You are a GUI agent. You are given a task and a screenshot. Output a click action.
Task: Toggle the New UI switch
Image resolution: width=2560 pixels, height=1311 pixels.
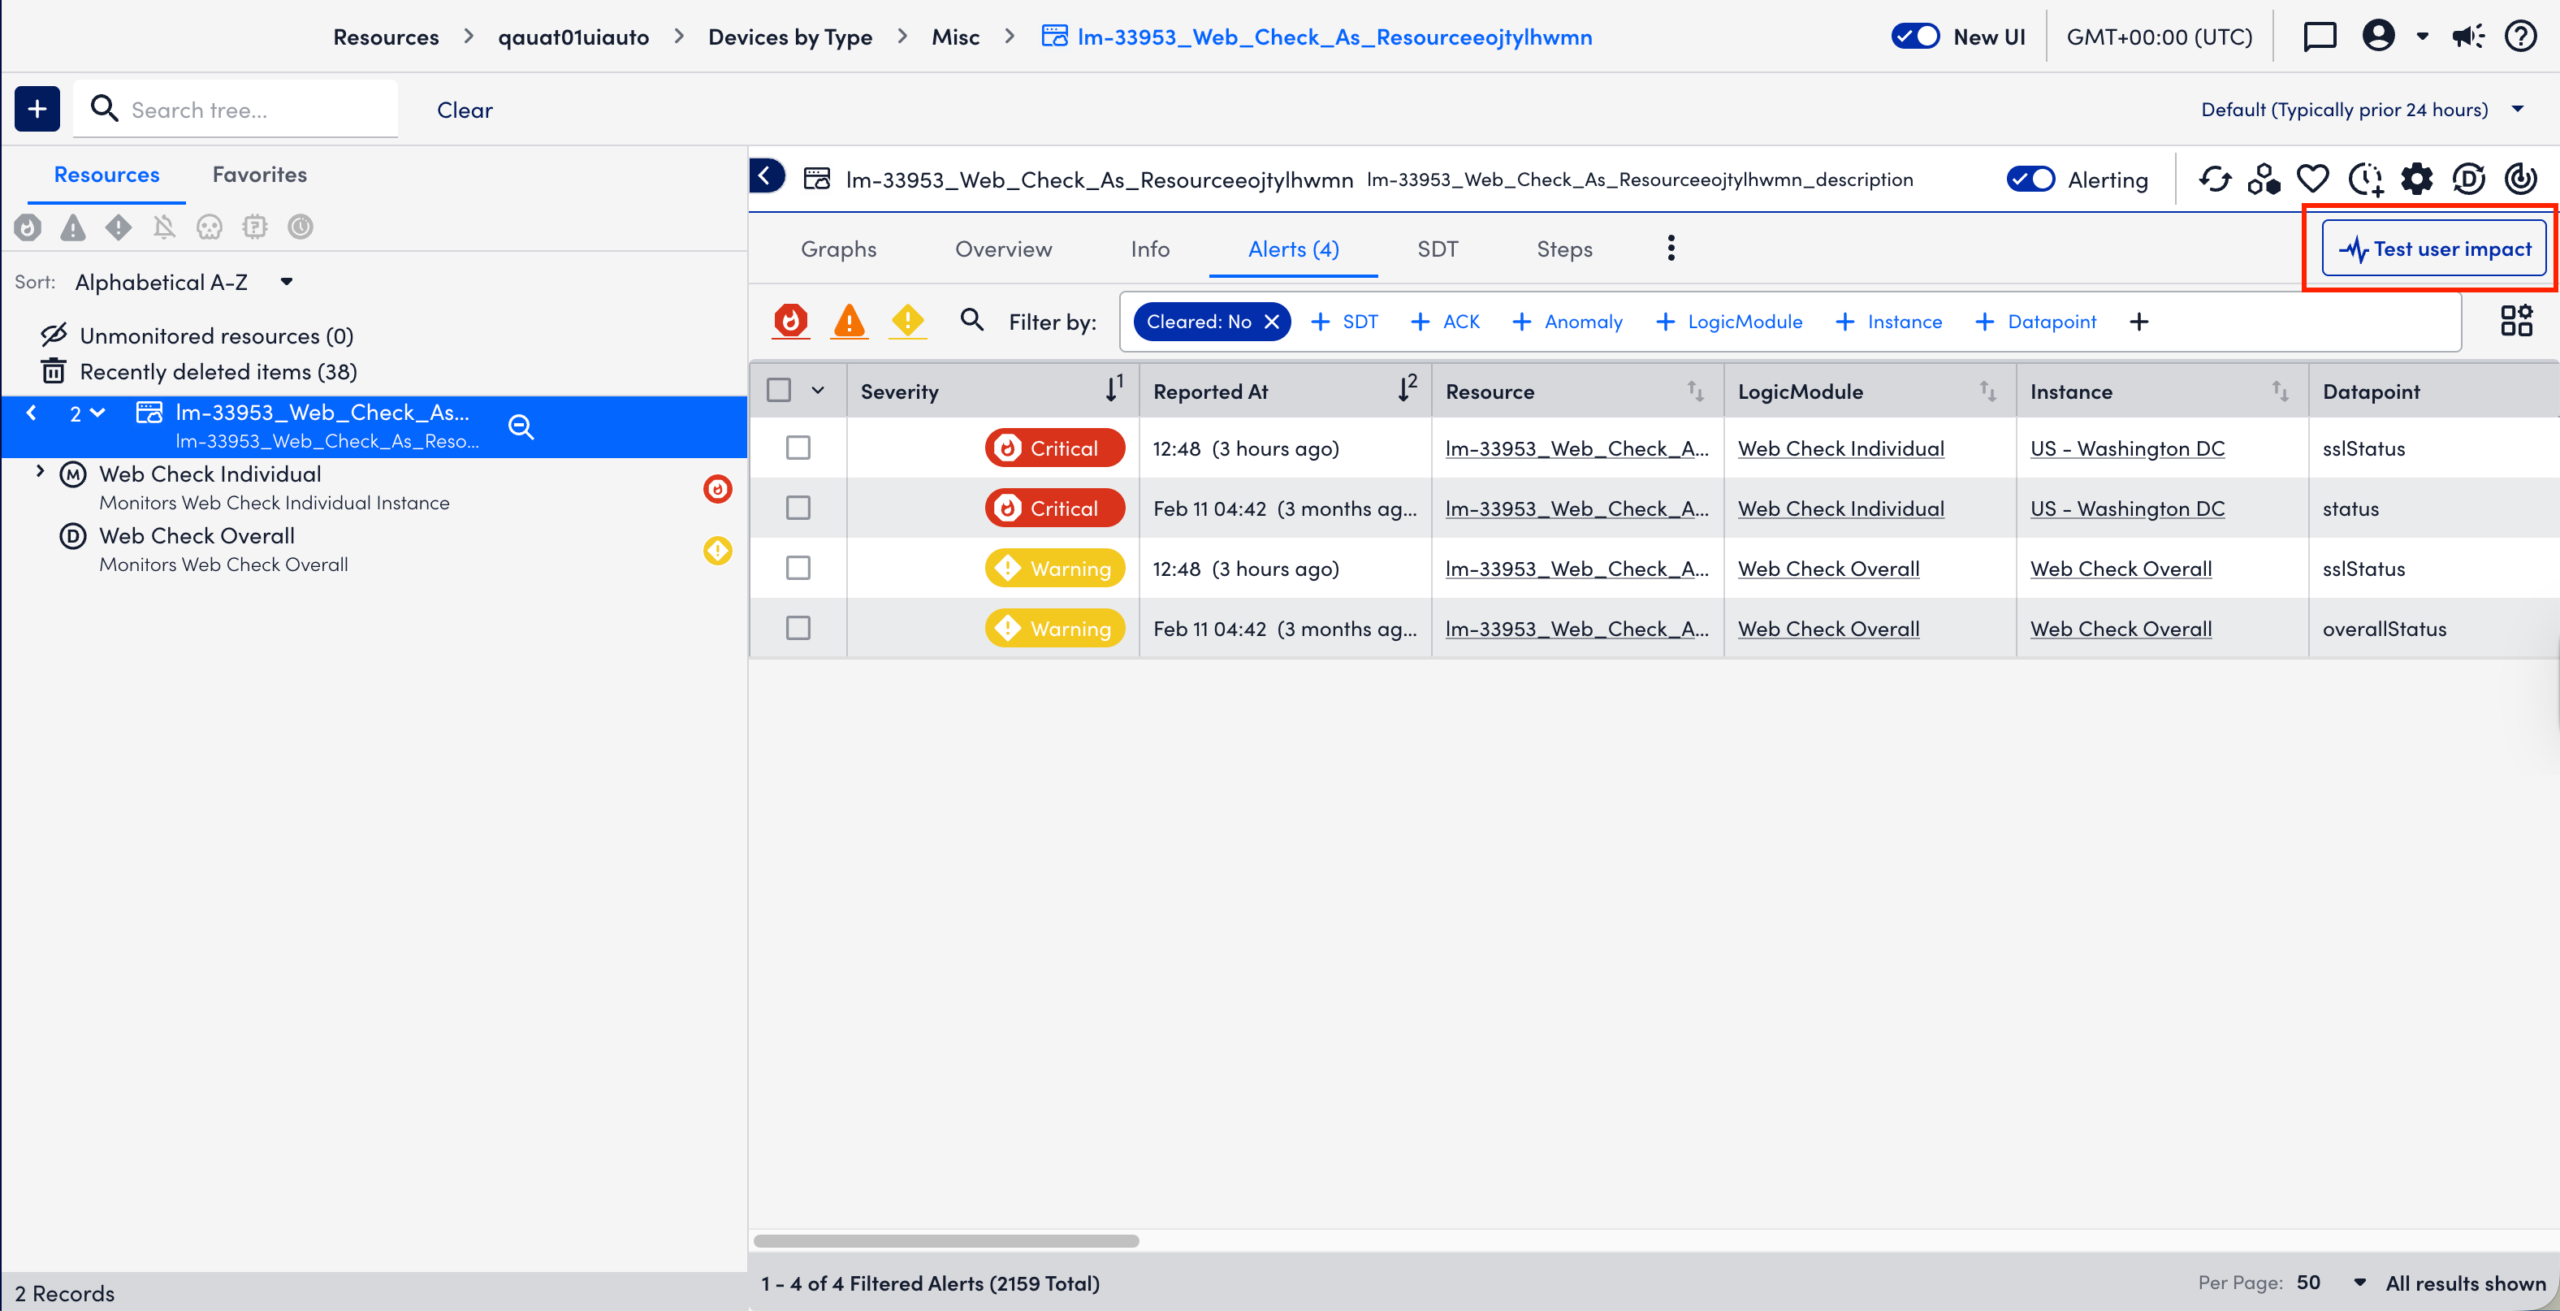(x=1915, y=37)
